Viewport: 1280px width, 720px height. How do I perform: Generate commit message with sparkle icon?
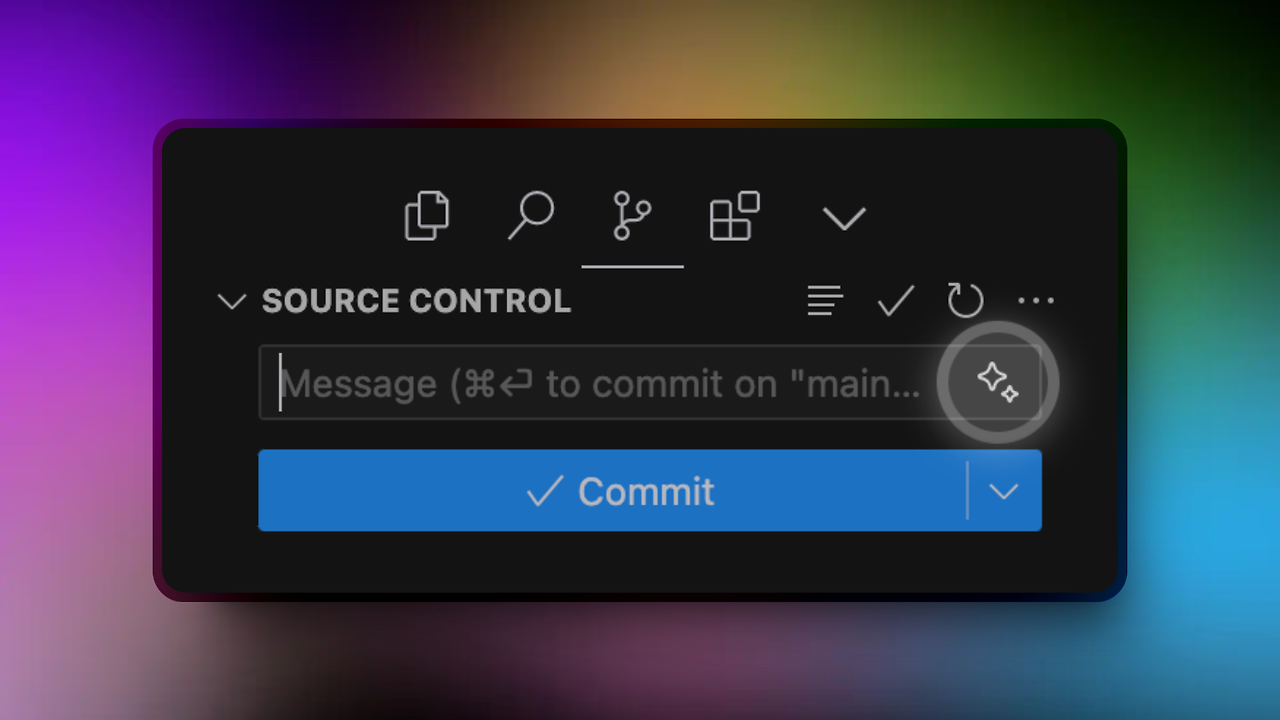point(997,382)
